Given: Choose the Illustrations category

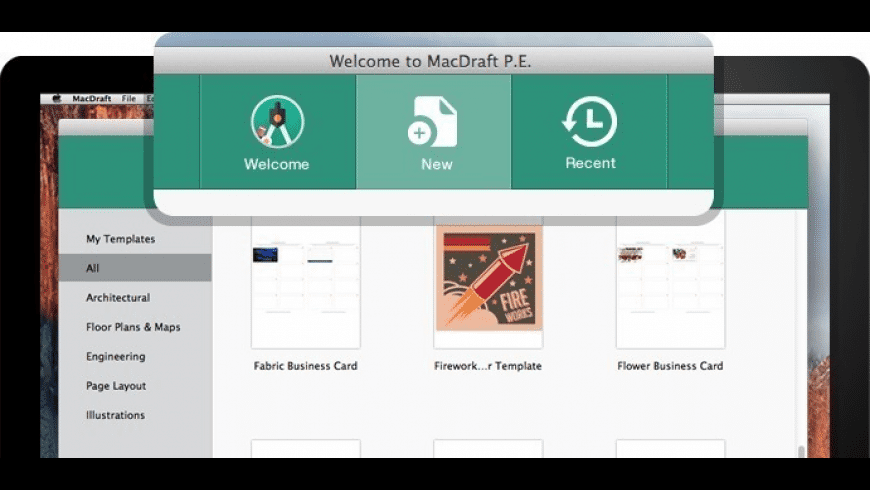Looking at the screenshot, I should [x=115, y=415].
